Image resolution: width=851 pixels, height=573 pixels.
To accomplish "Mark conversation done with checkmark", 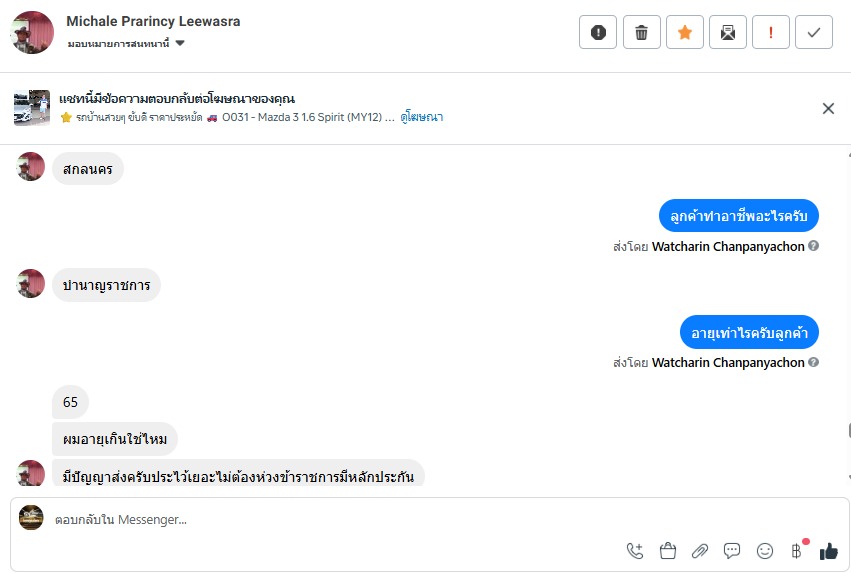I will click(x=814, y=32).
